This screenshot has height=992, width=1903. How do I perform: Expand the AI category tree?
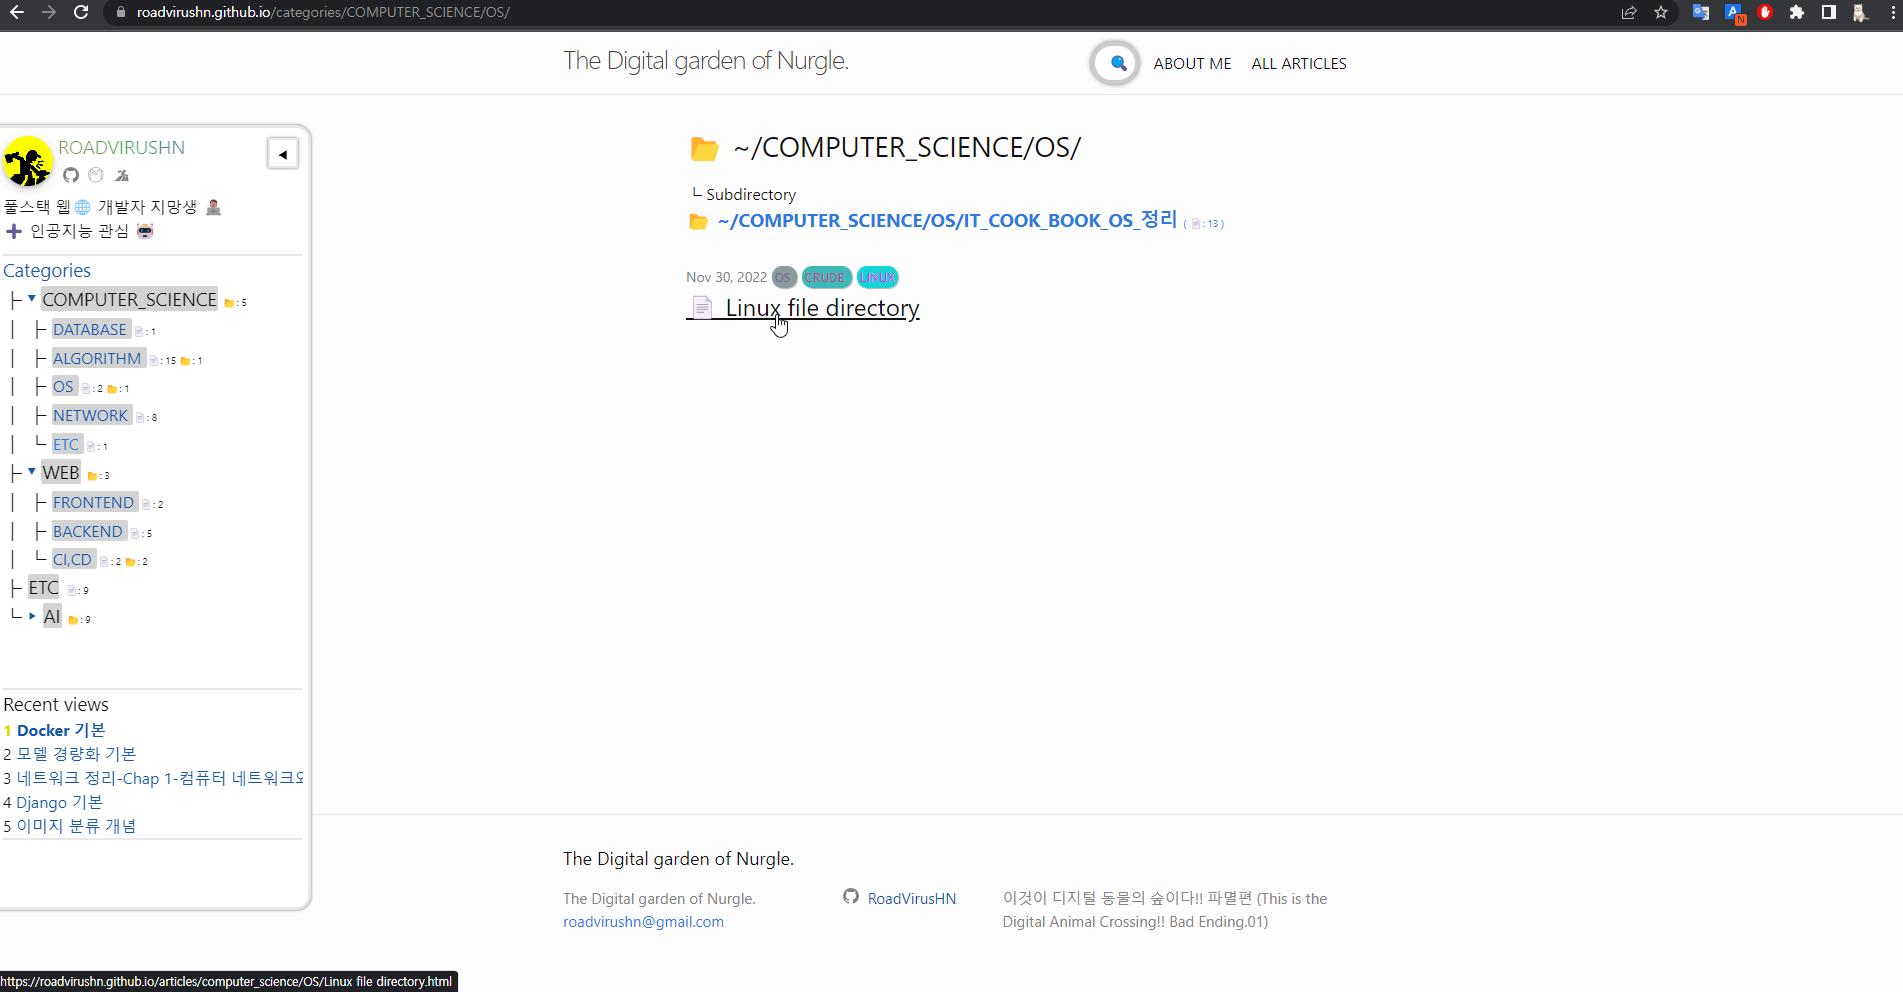32,616
